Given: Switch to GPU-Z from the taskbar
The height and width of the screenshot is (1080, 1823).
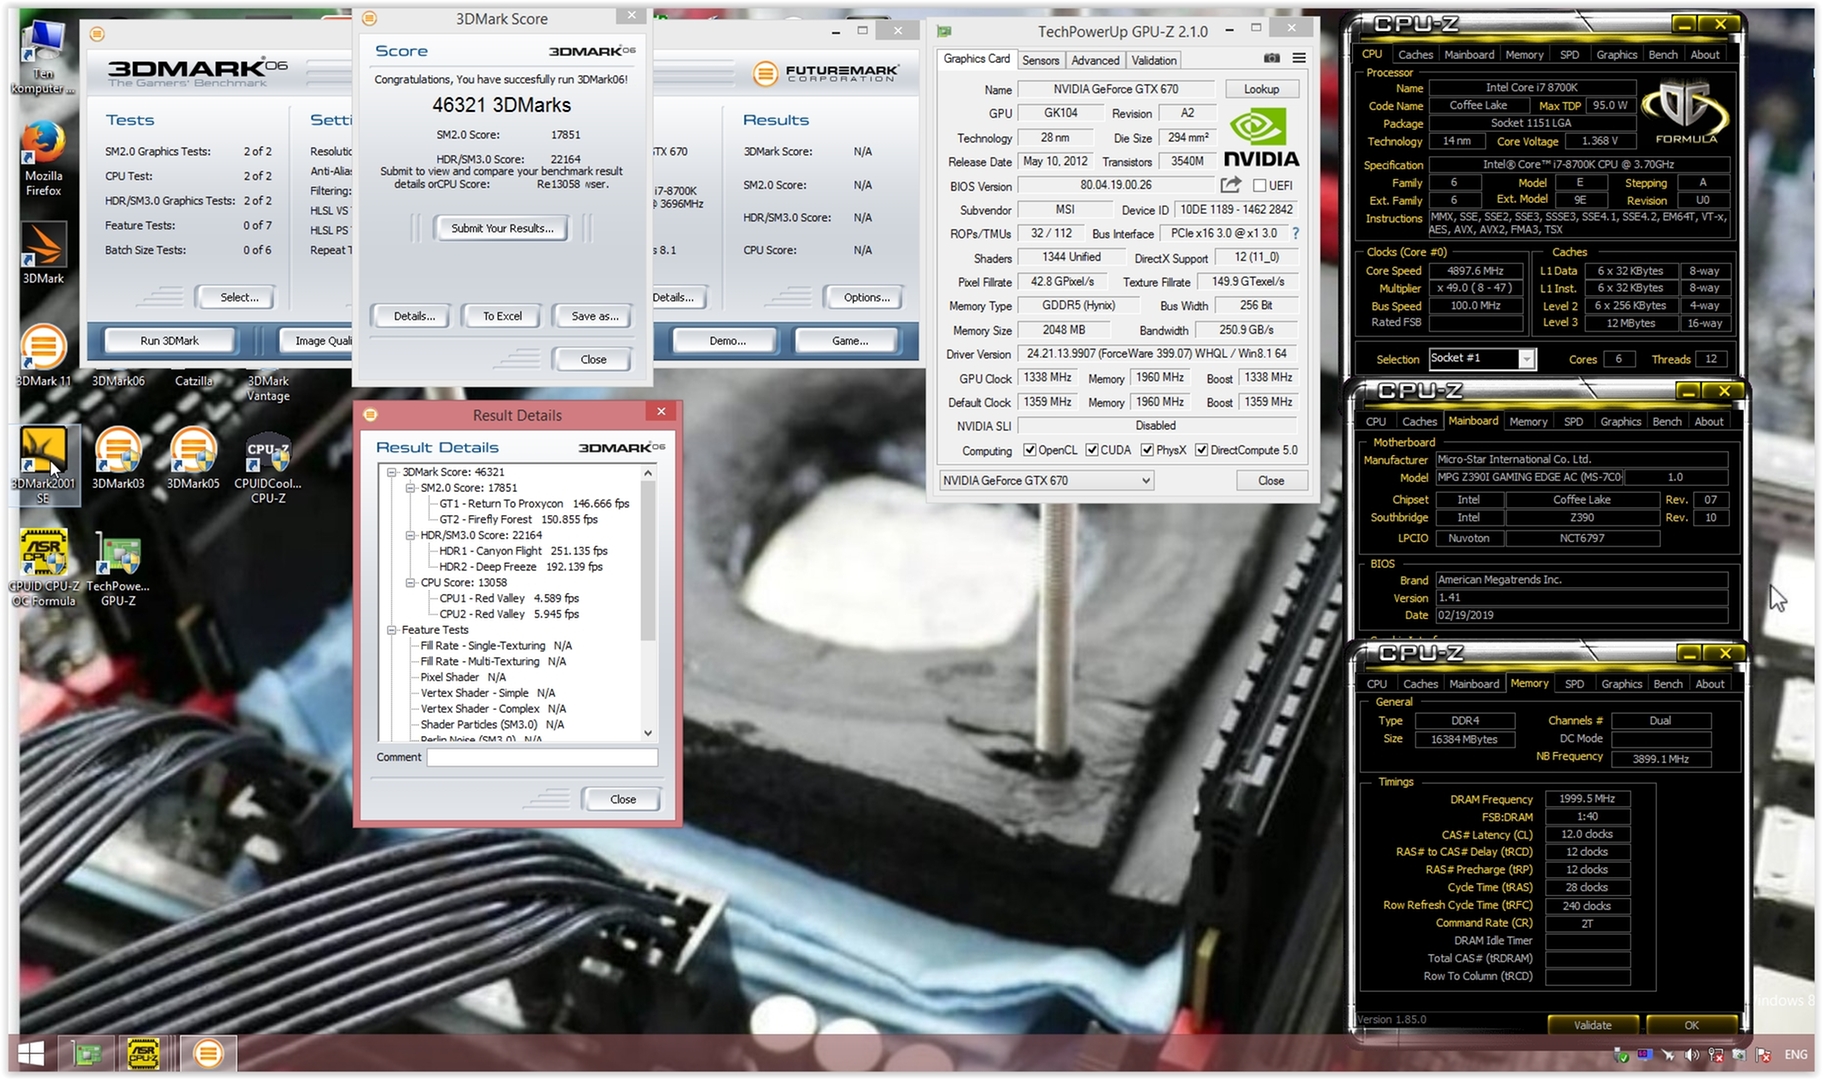Looking at the screenshot, I should (x=87, y=1053).
